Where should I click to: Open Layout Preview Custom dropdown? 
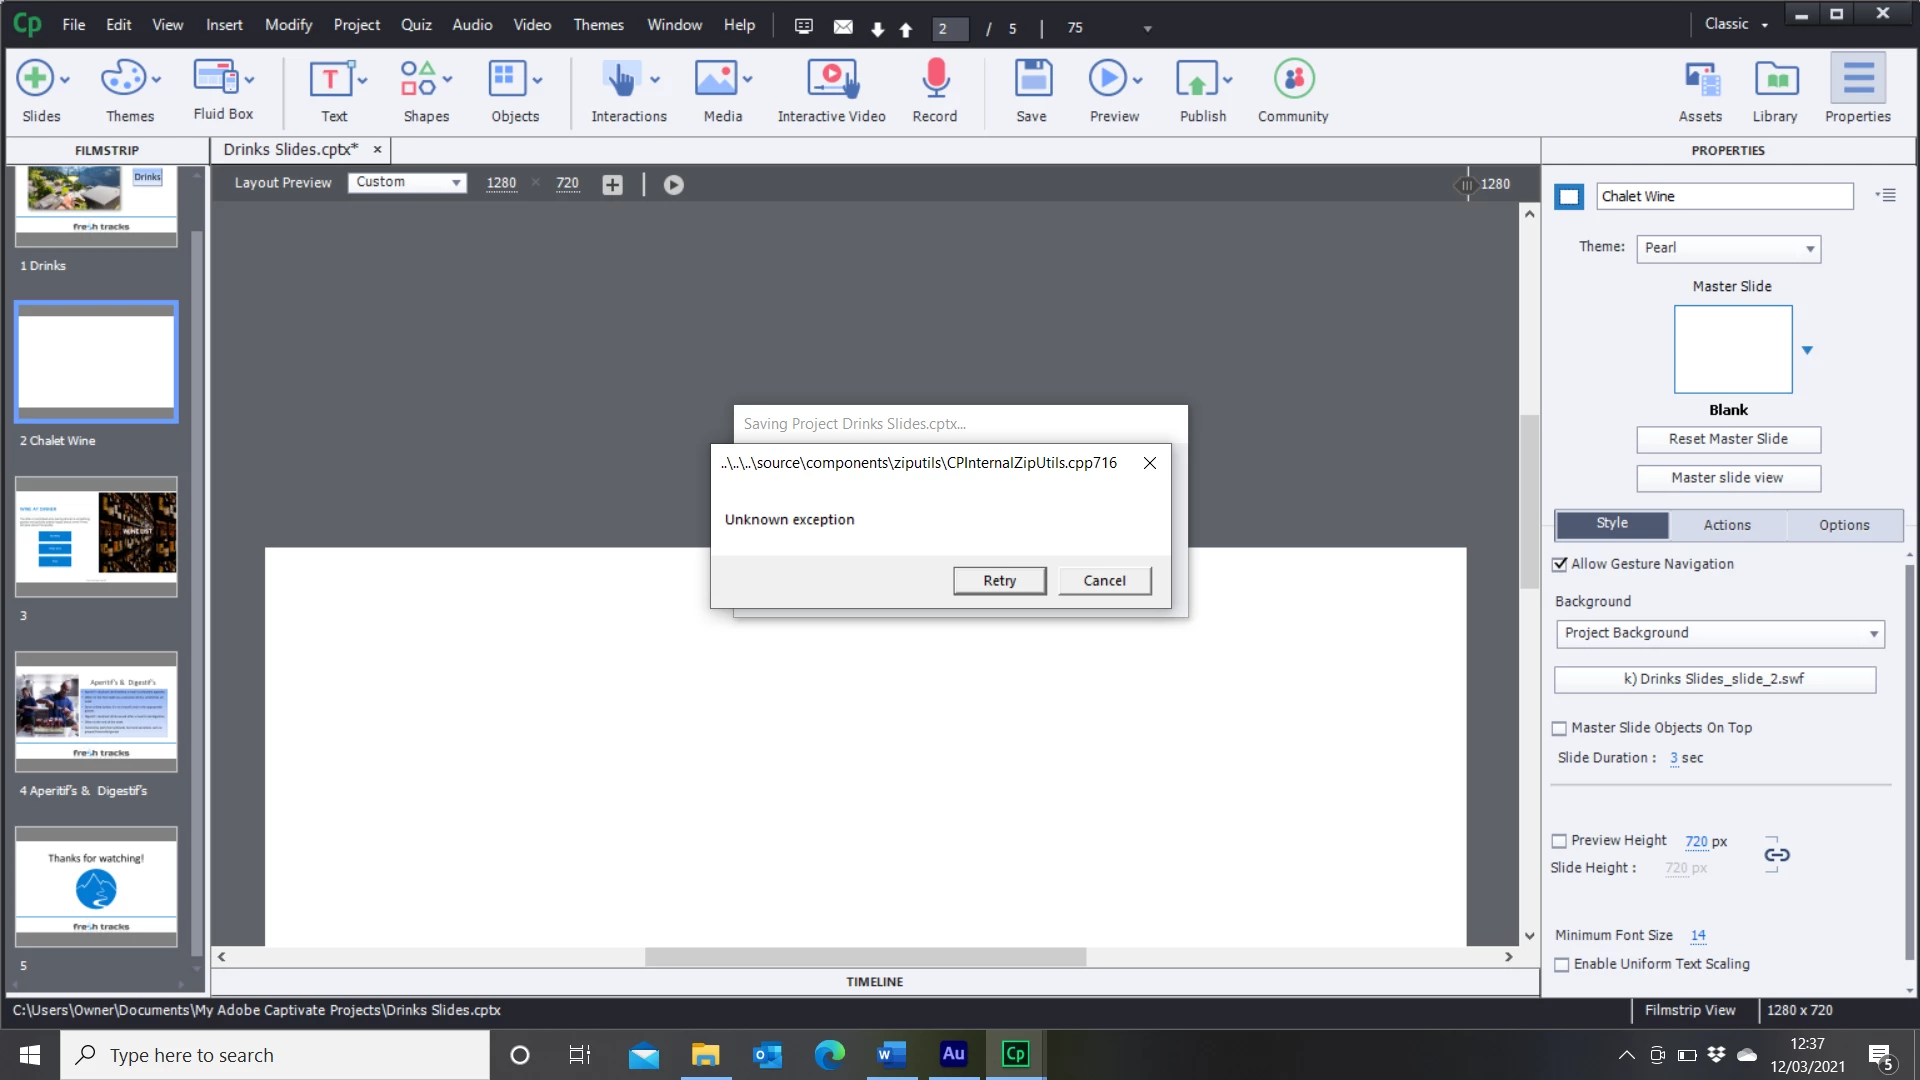coord(408,183)
